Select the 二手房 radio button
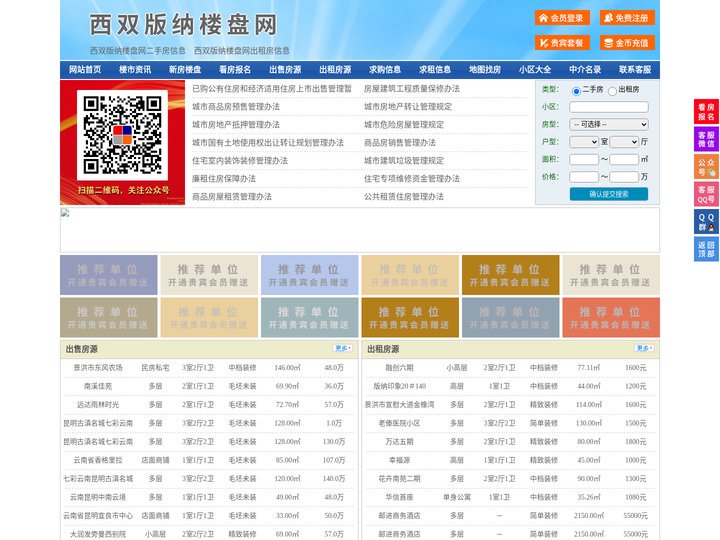The height and width of the screenshot is (540, 720). point(576,91)
